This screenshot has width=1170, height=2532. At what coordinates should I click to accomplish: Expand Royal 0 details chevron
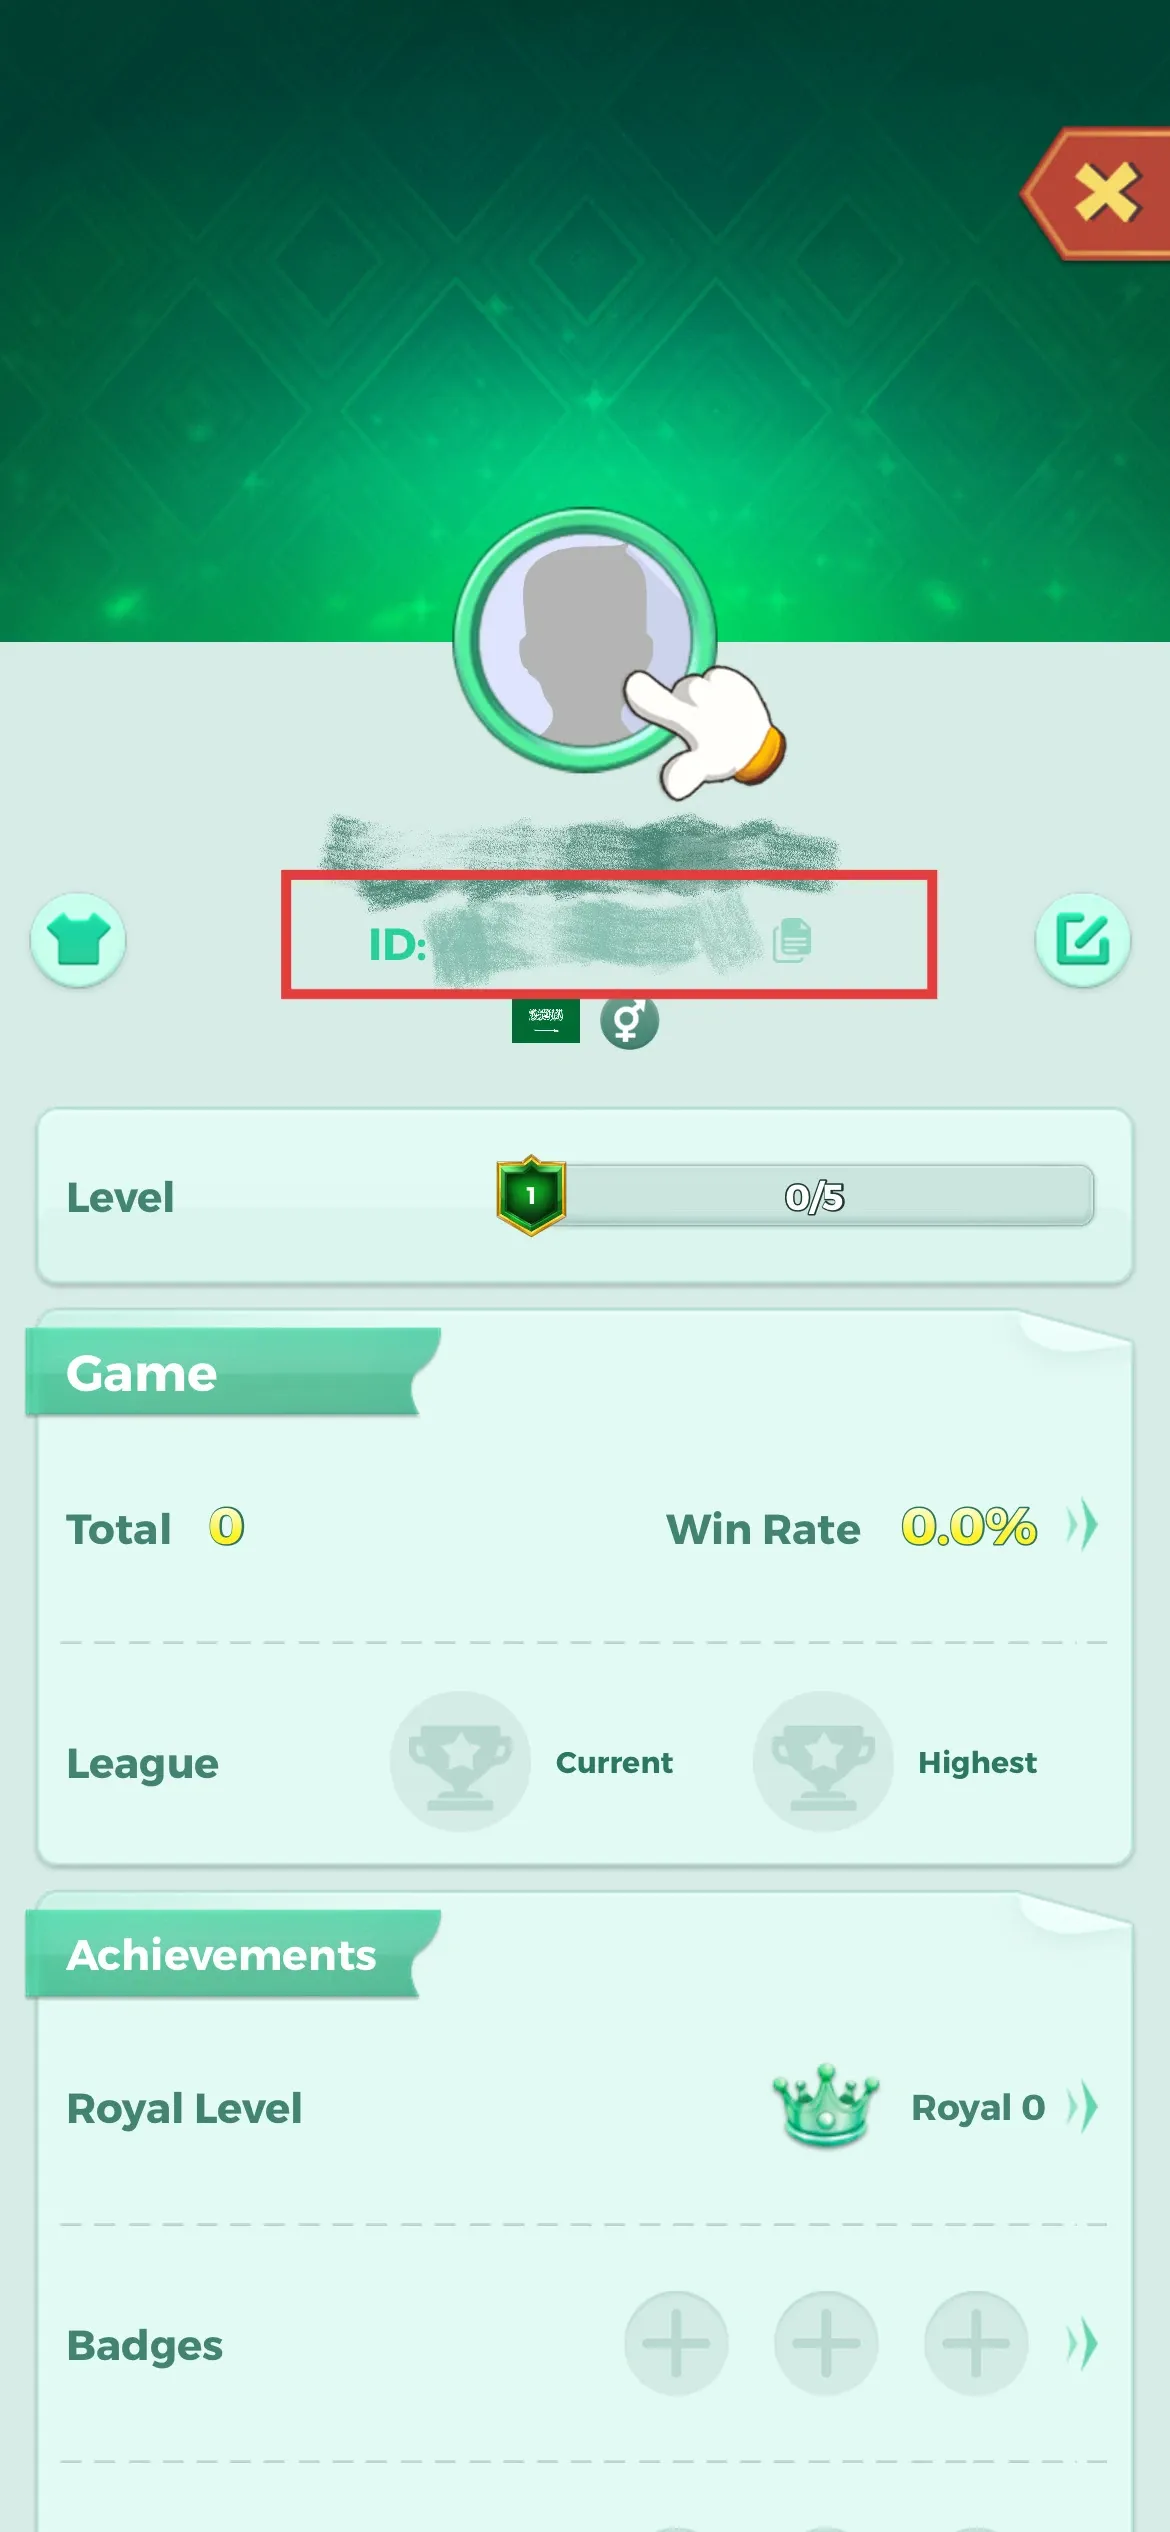pos(1082,2107)
